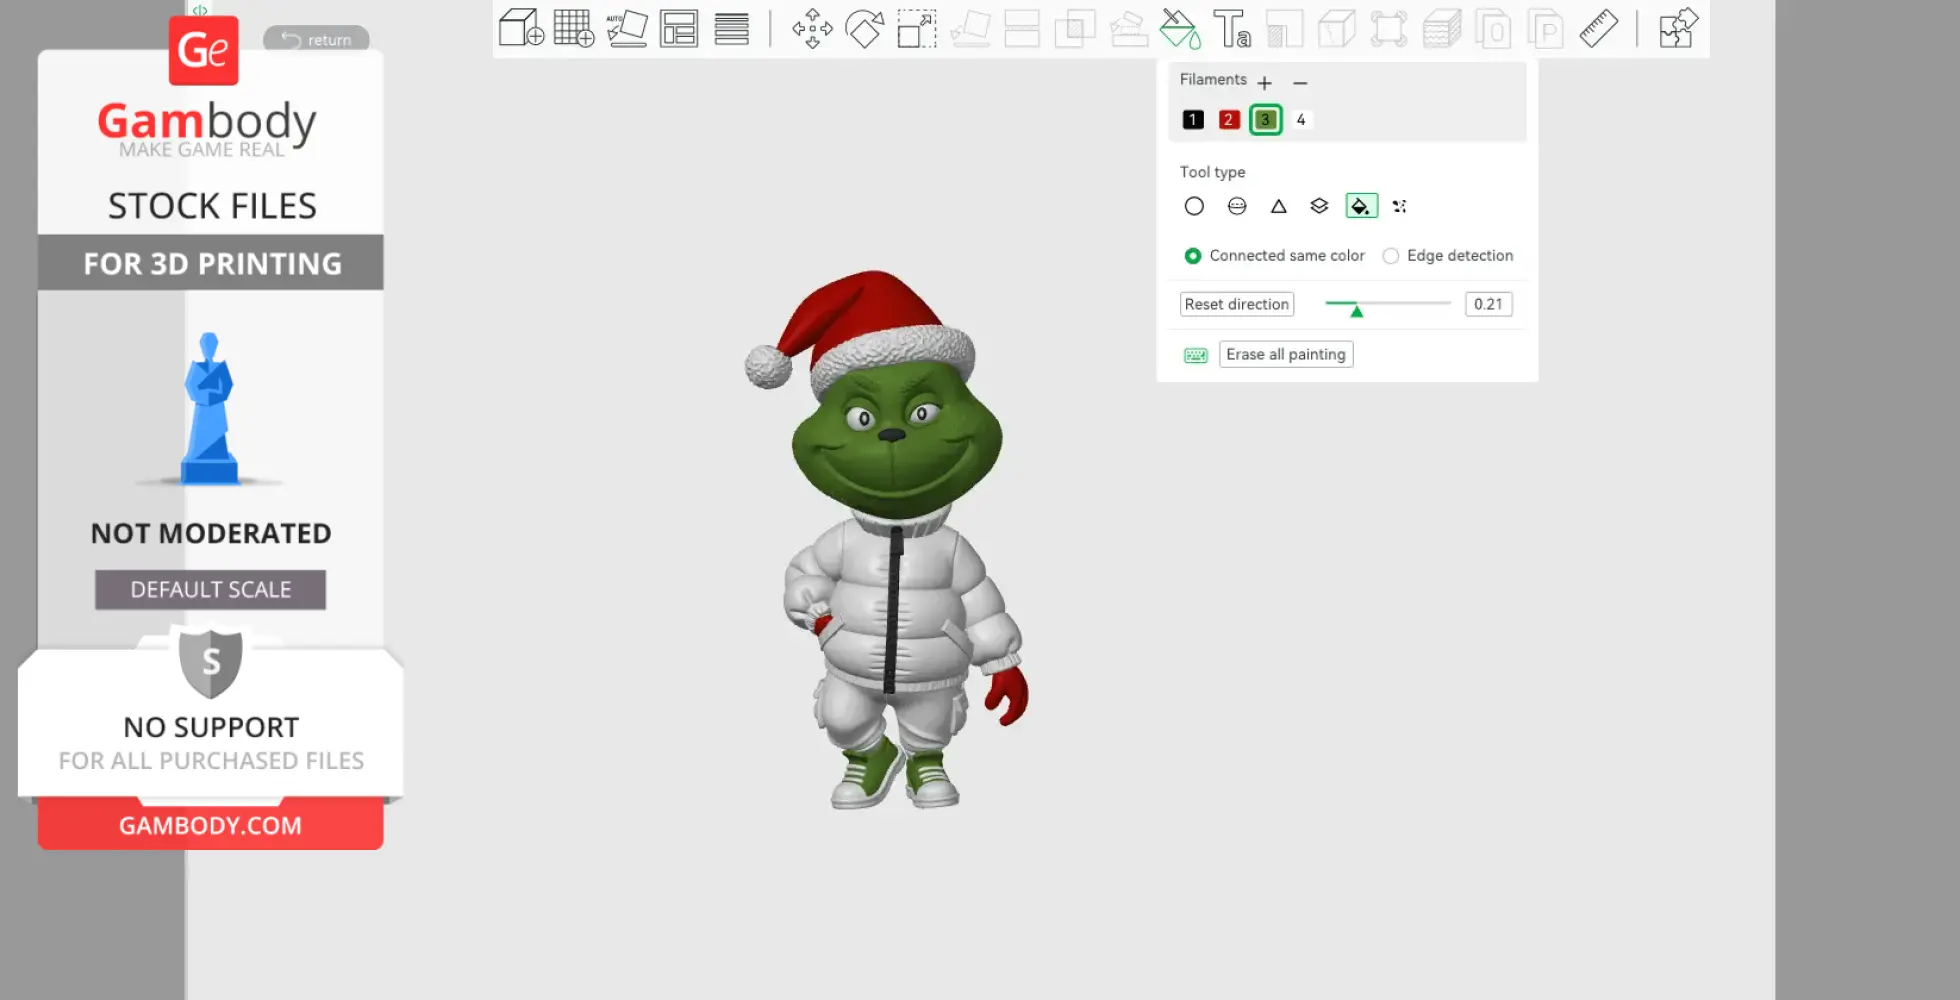
Task: Edit the 0.21 angle value field
Action: pyautogui.click(x=1488, y=304)
